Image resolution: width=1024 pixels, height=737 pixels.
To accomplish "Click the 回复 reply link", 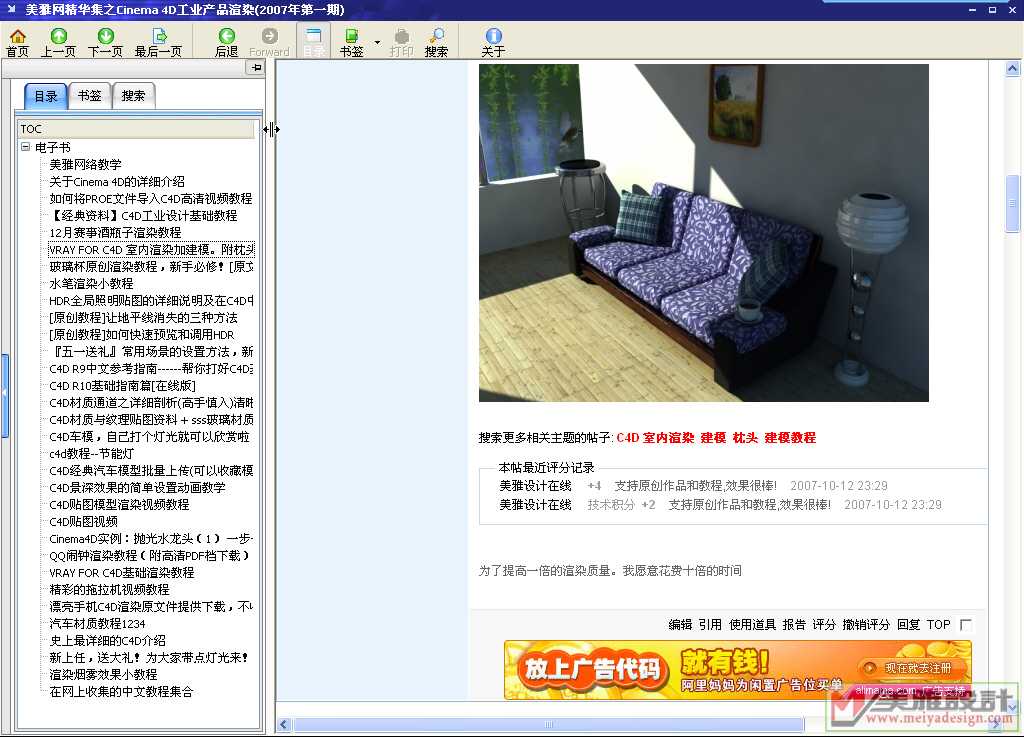I will (908, 625).
